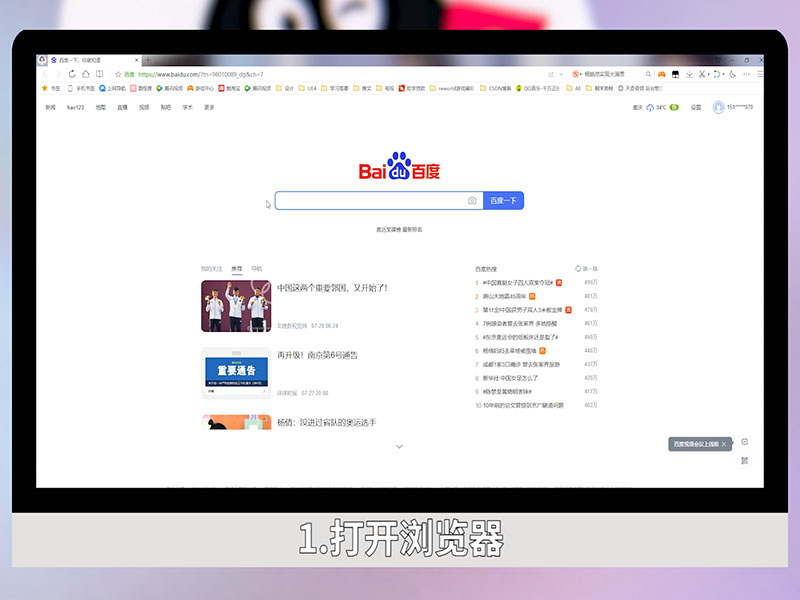The image size is (800, 600).
Task: Open the 重要通告 news thumbnail
Action: pos(236,373)
